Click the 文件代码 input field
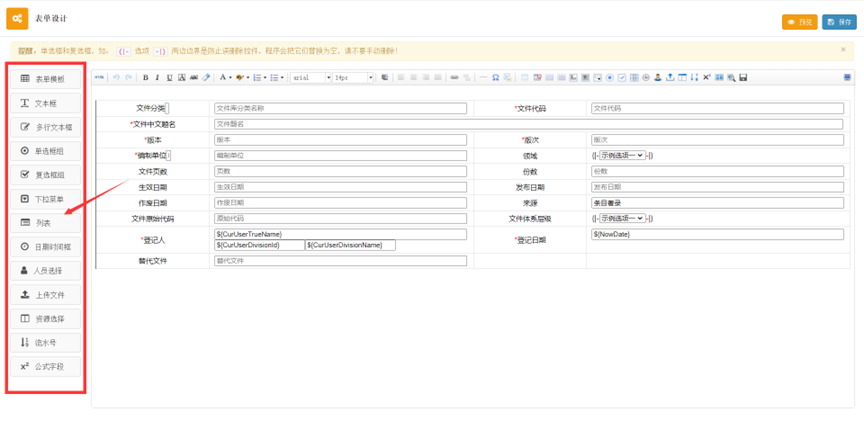Viewport: 864px width, 421px height. pyautogui.click(x=717, y=109)
